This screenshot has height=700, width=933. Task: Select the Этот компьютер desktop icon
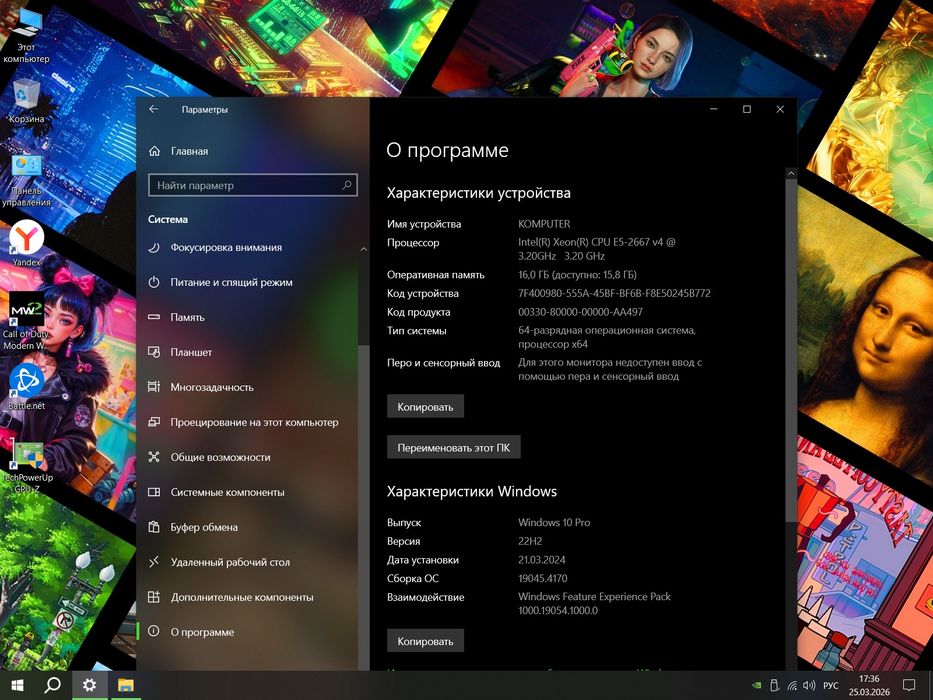(26, 36)
